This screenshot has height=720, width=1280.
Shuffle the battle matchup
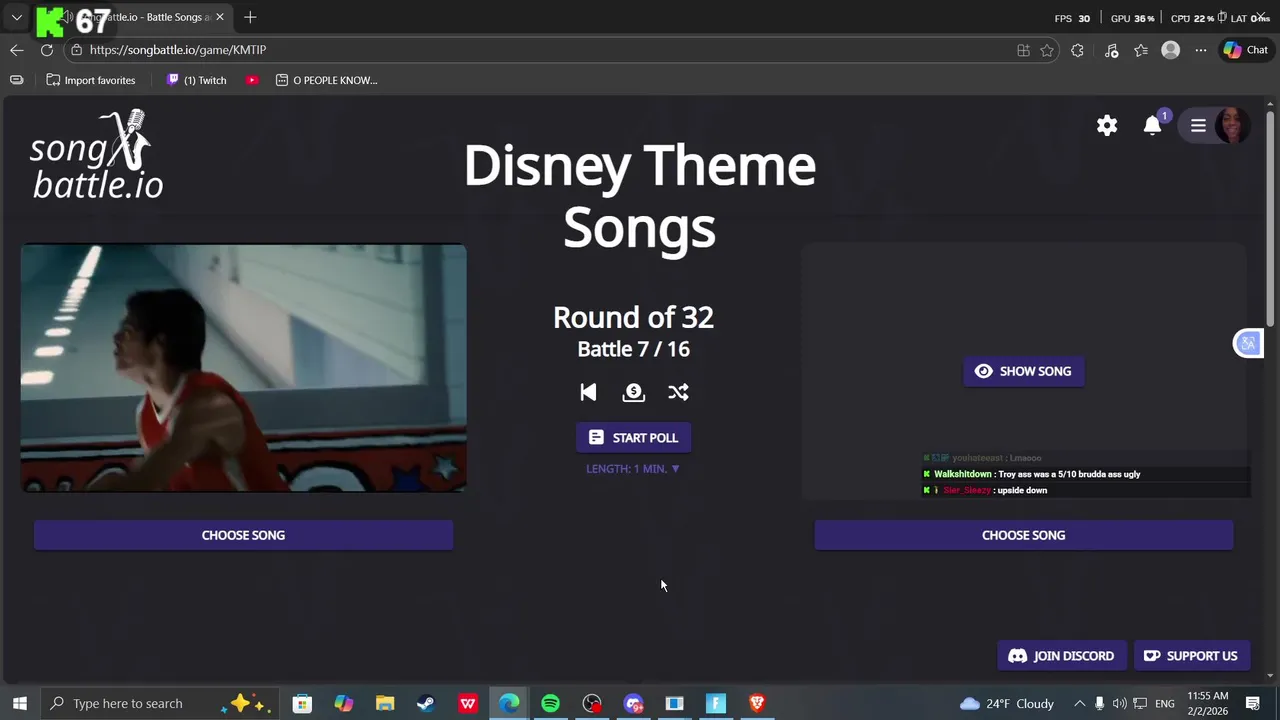click(x=678, y=392)
